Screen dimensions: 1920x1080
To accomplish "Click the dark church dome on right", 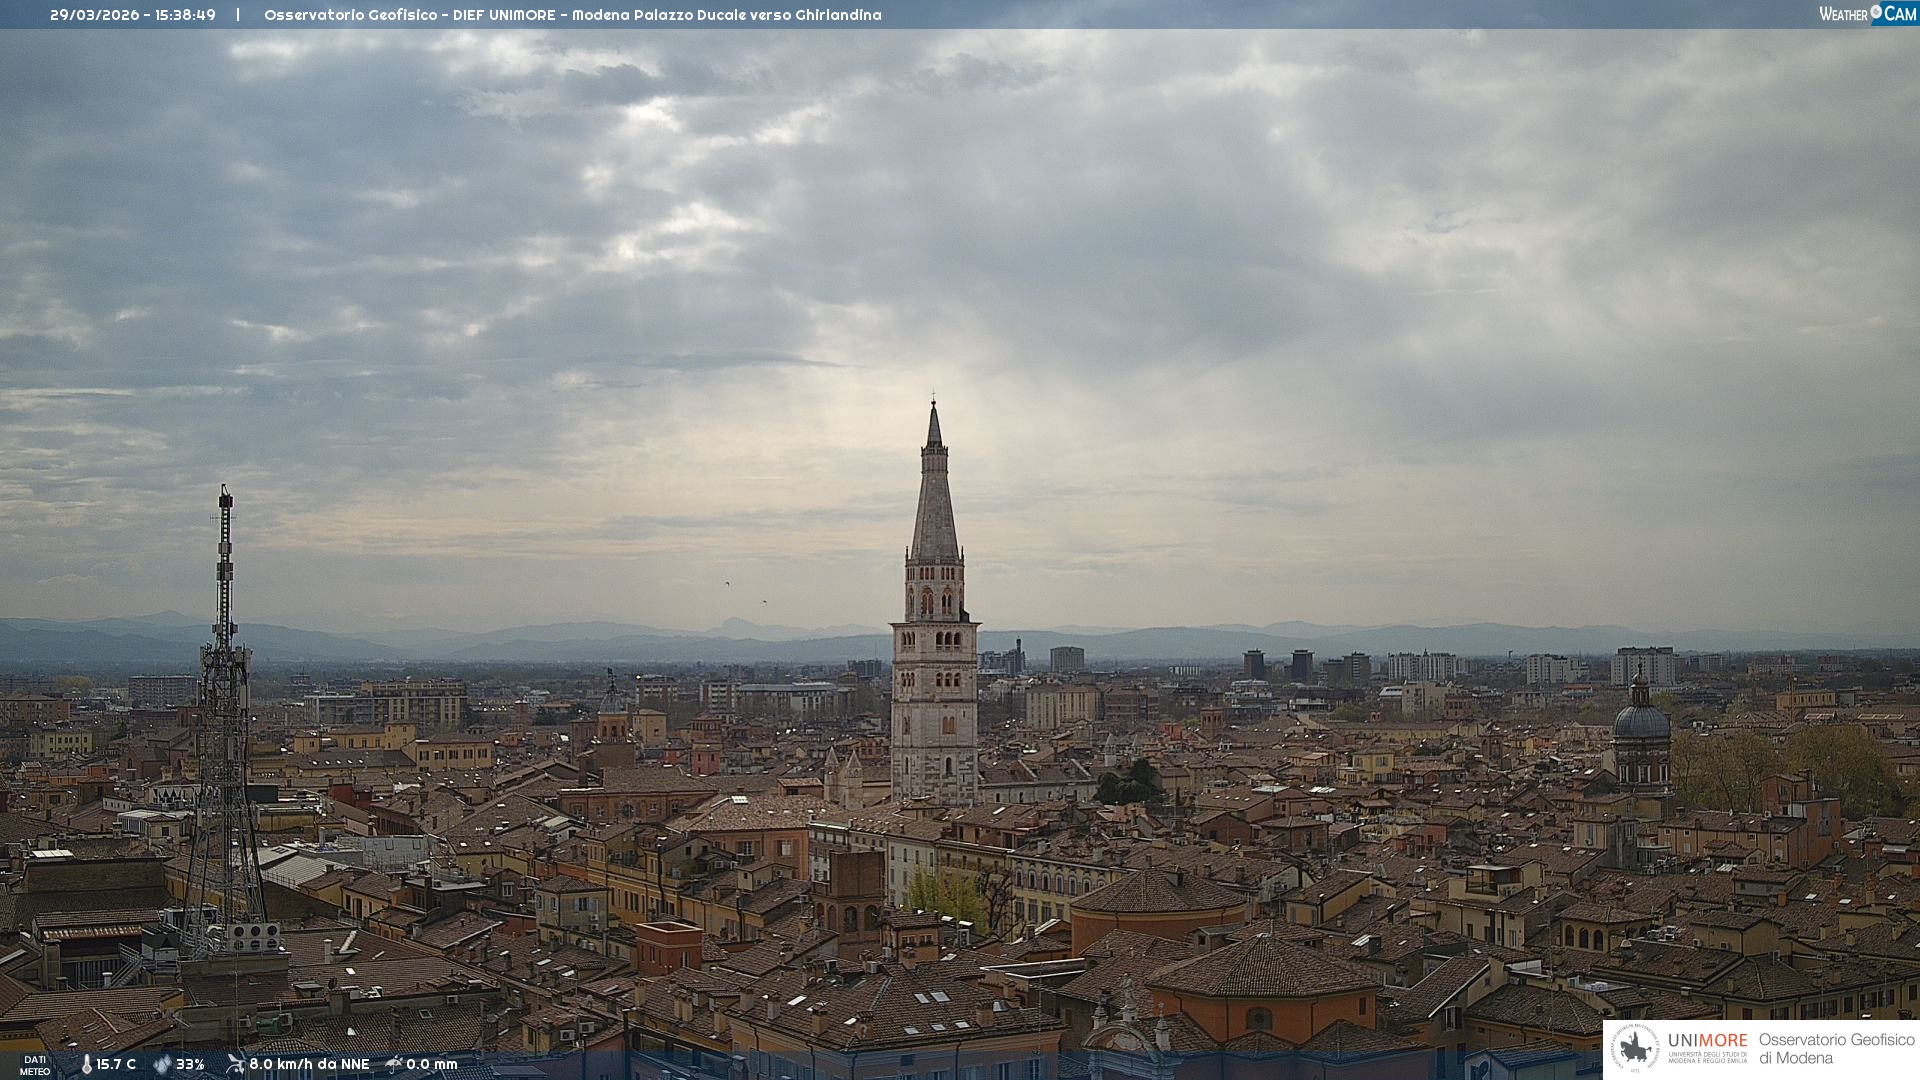I will 1641,720.
